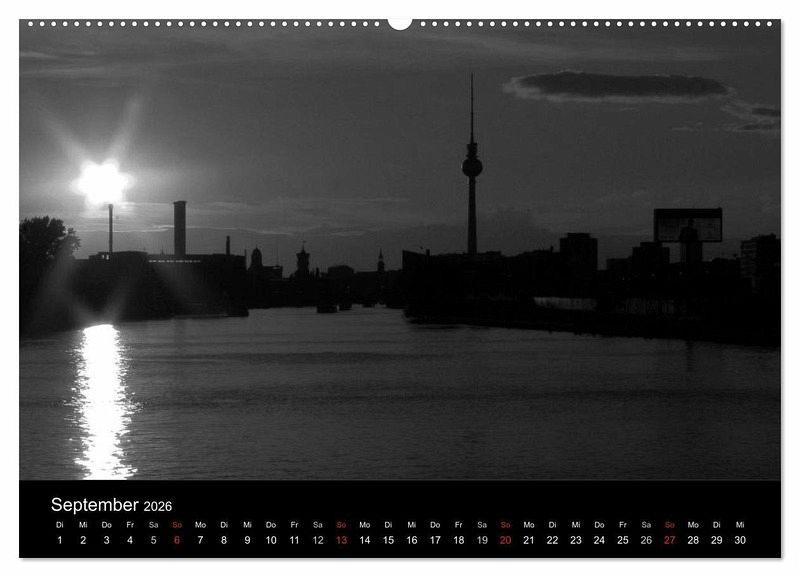800x577 pixels.
Task: Select day 14 in the date row
Action: pyautogui.click(x=365, y=540)
